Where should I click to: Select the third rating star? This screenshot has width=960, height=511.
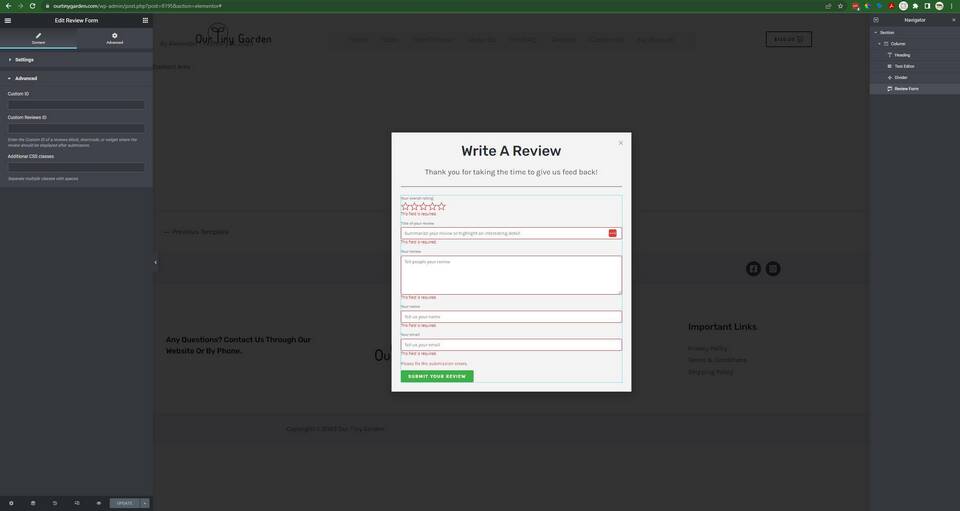423,207
